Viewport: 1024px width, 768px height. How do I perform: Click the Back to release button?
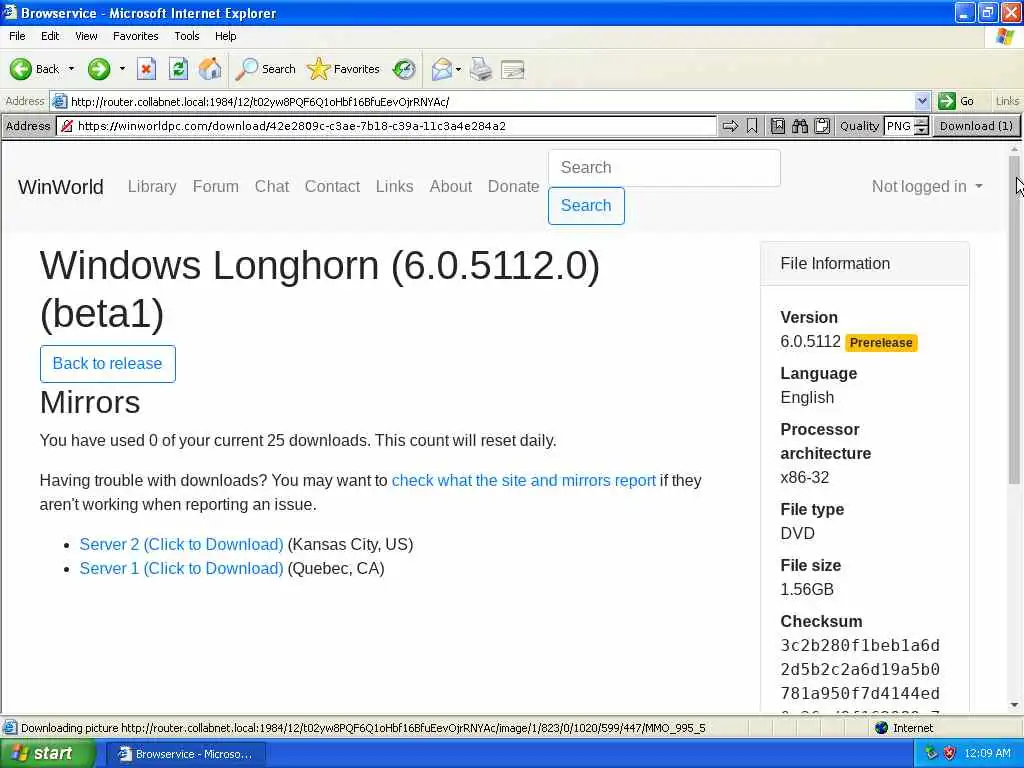pos(108,364)
